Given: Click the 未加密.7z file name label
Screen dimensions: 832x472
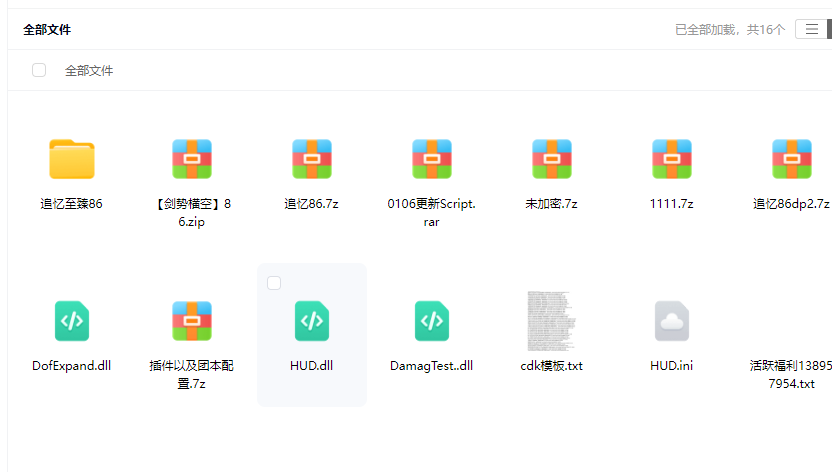Looking at the screenshot, I should point(551,204).
